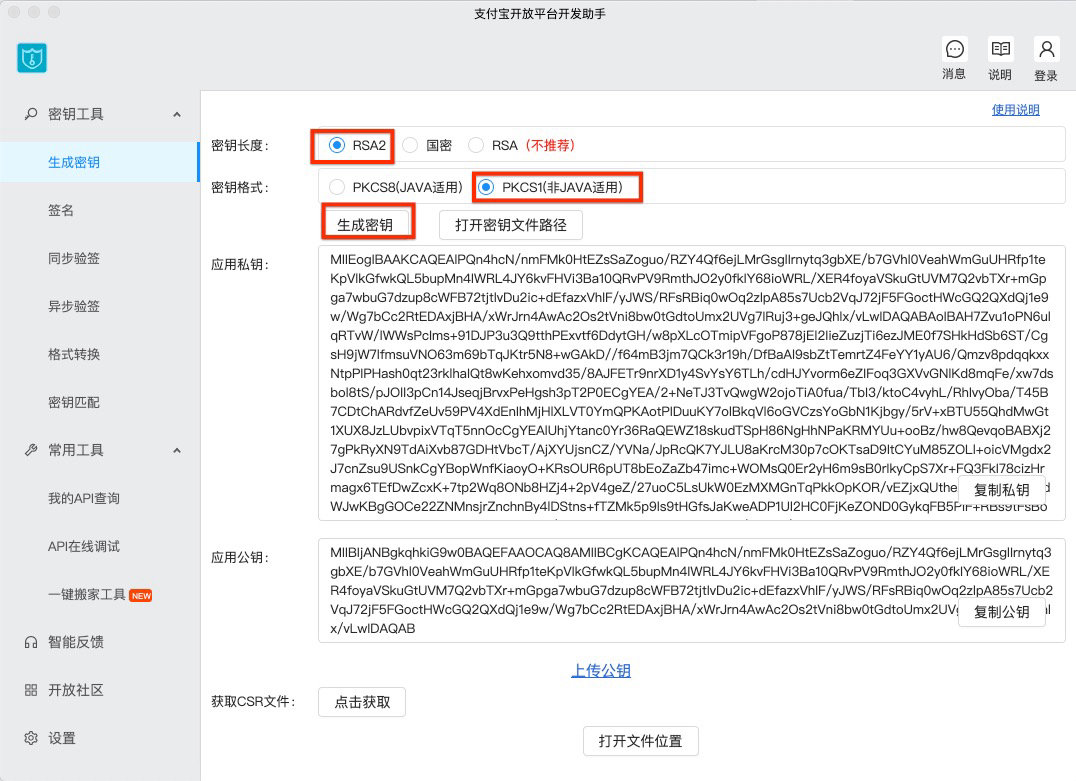Click the gear icon for 设置
Viewport: 1076px width, 781px height.
coord(31,738)
